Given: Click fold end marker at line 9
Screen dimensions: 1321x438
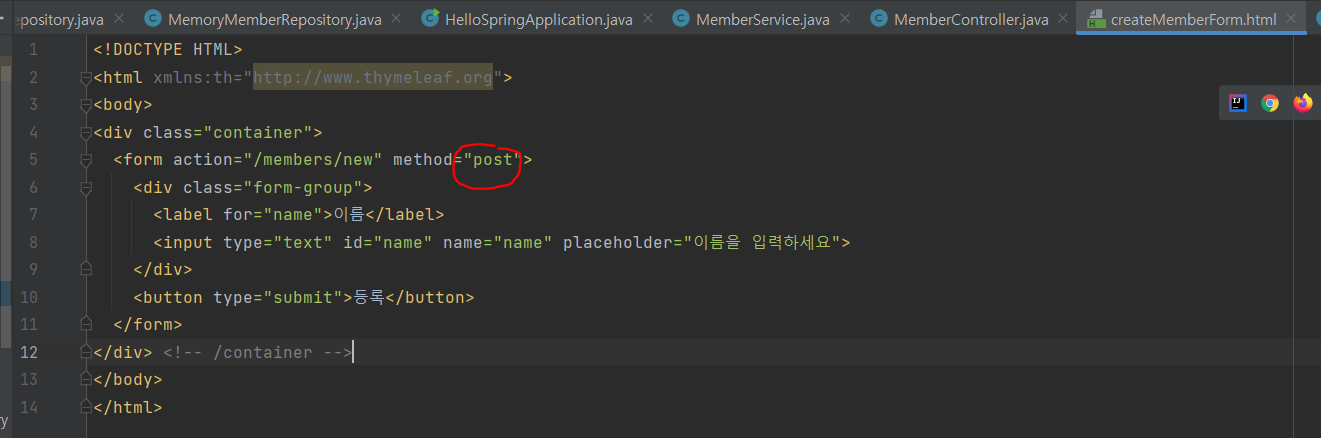Looking at the screenshot, I should tap(86, 269).
